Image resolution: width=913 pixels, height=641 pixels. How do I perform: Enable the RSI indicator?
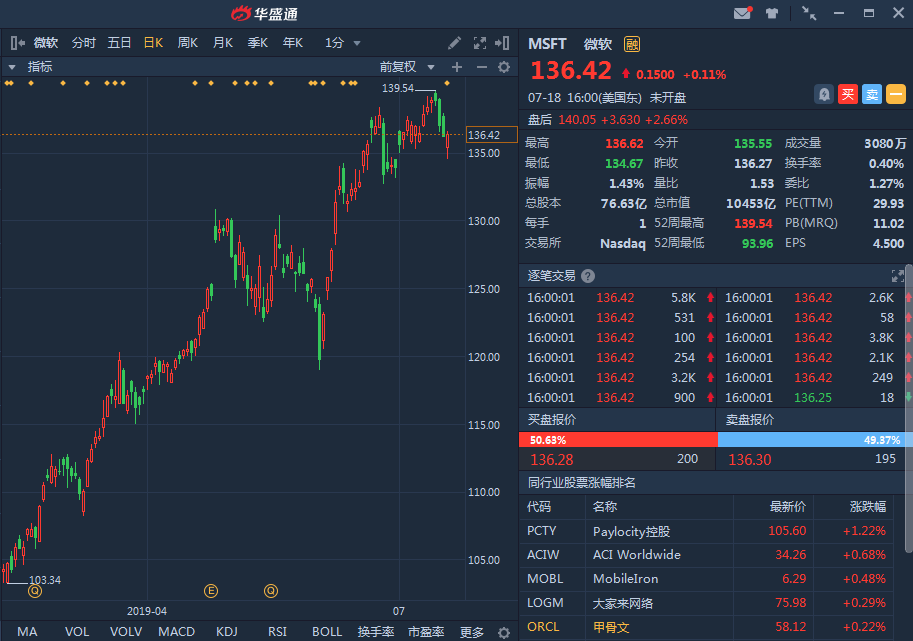point(277,632)
